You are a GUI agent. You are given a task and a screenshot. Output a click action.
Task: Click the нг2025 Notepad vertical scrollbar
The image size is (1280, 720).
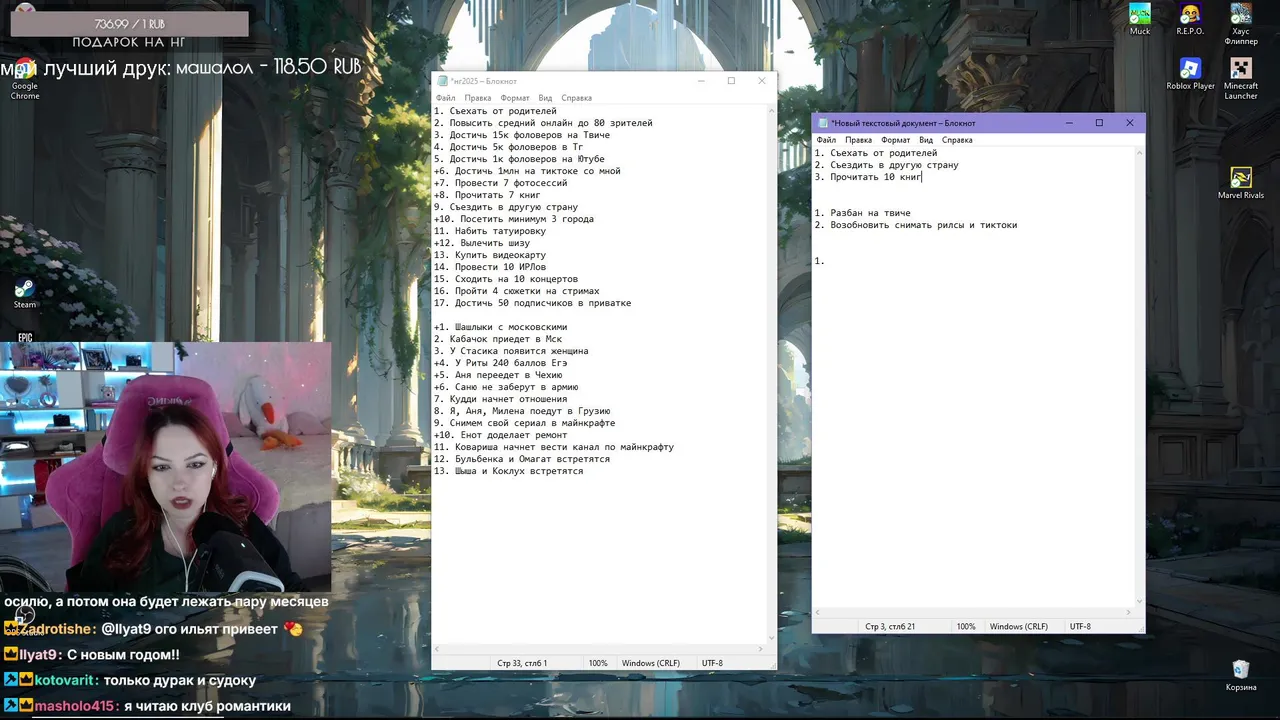(x=771, y=372)
